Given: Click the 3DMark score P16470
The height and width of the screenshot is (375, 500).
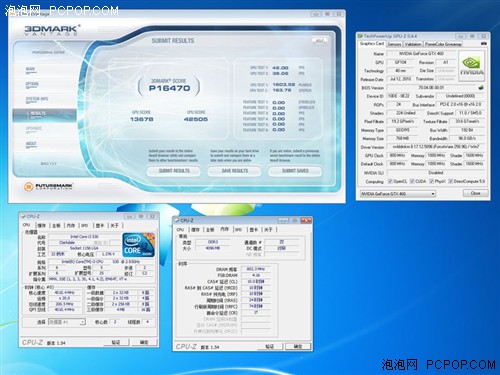Looking at the screenshot, I should click(169, 88).
